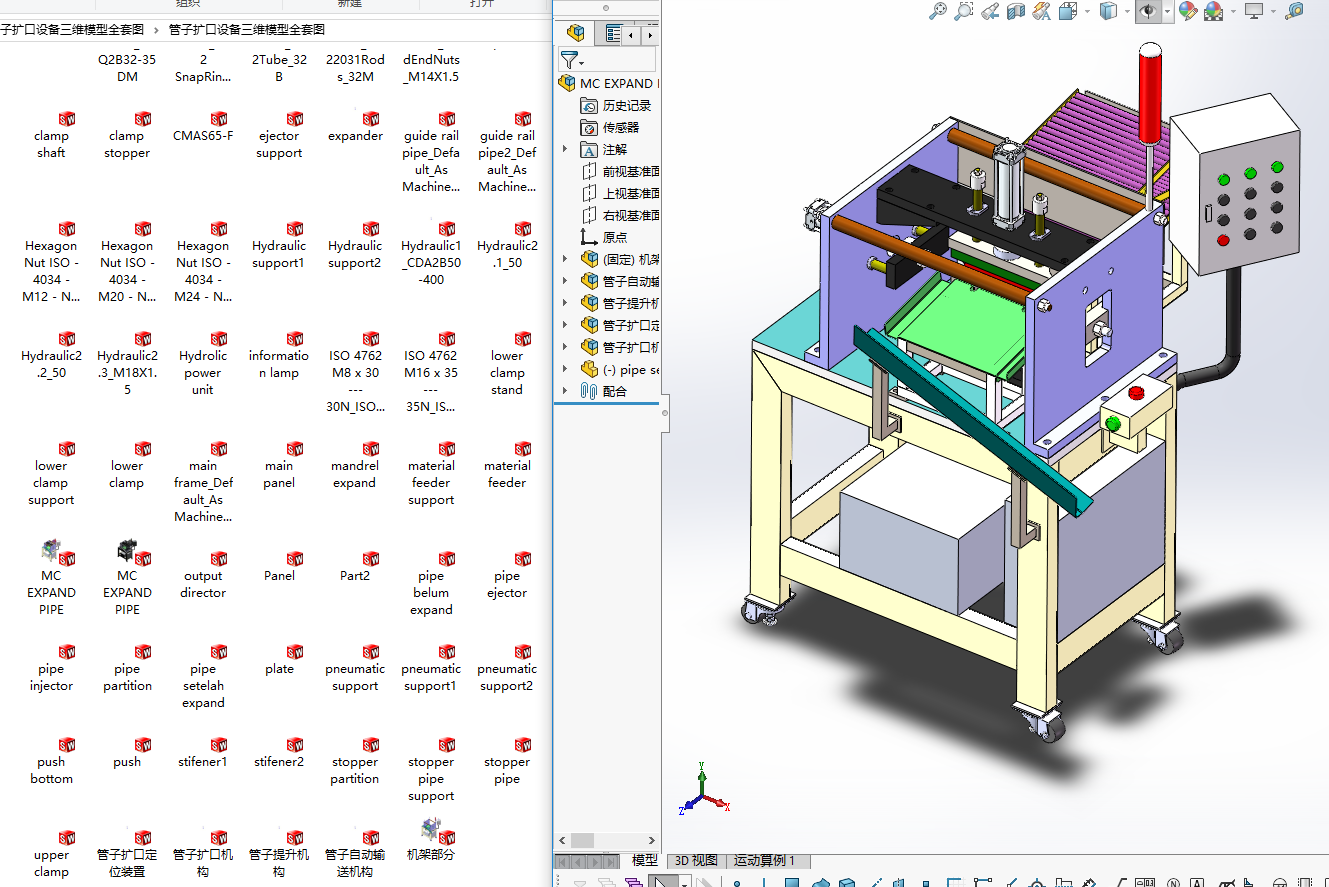Open the Edit Appearance tool
1329x887 pixels.
click(x=1187, y=11)
